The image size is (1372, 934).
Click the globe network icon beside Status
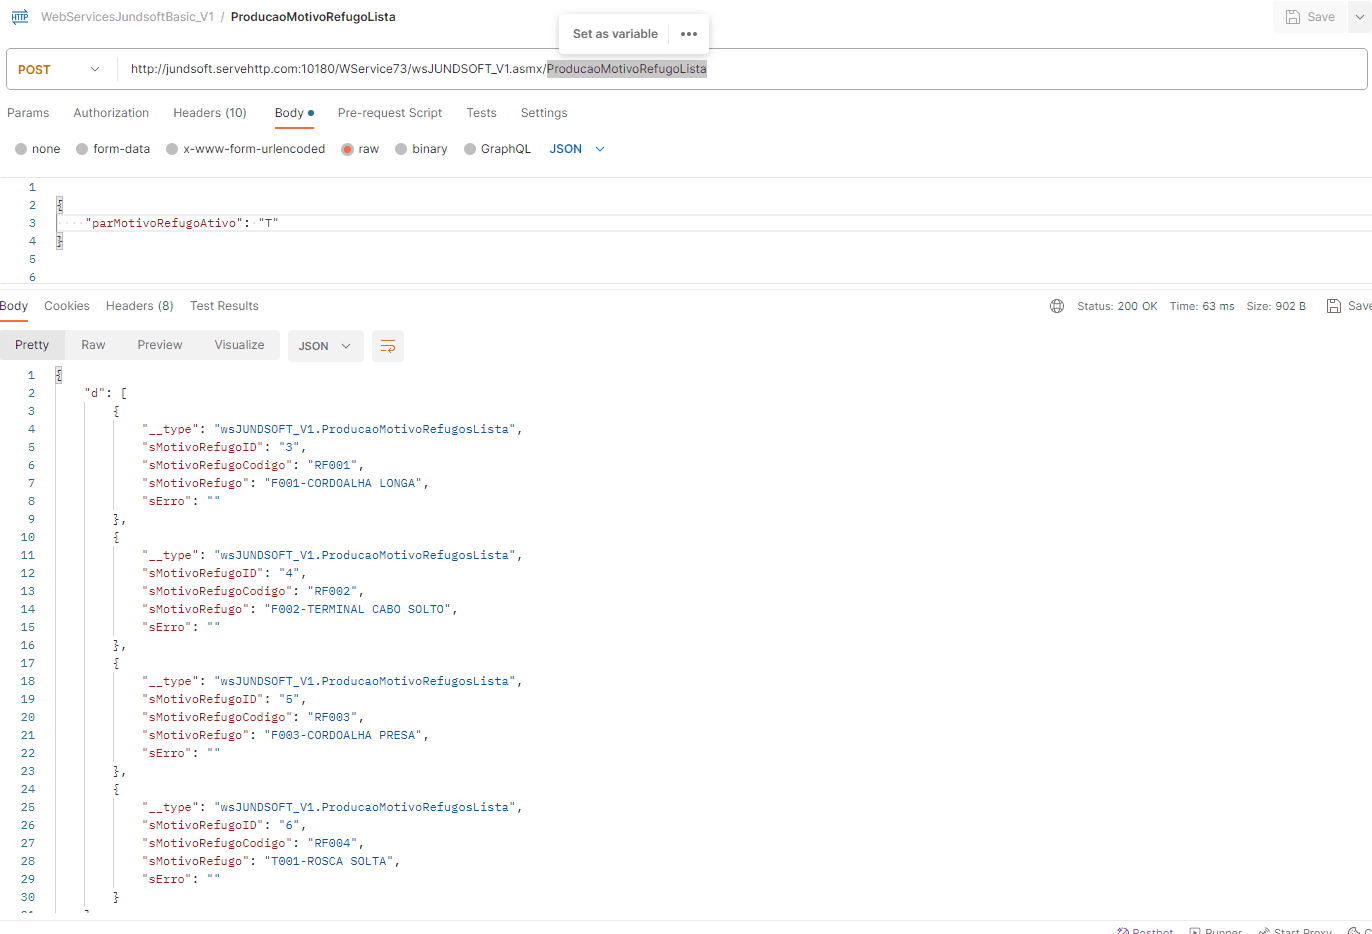click(x=1057, y=306)
